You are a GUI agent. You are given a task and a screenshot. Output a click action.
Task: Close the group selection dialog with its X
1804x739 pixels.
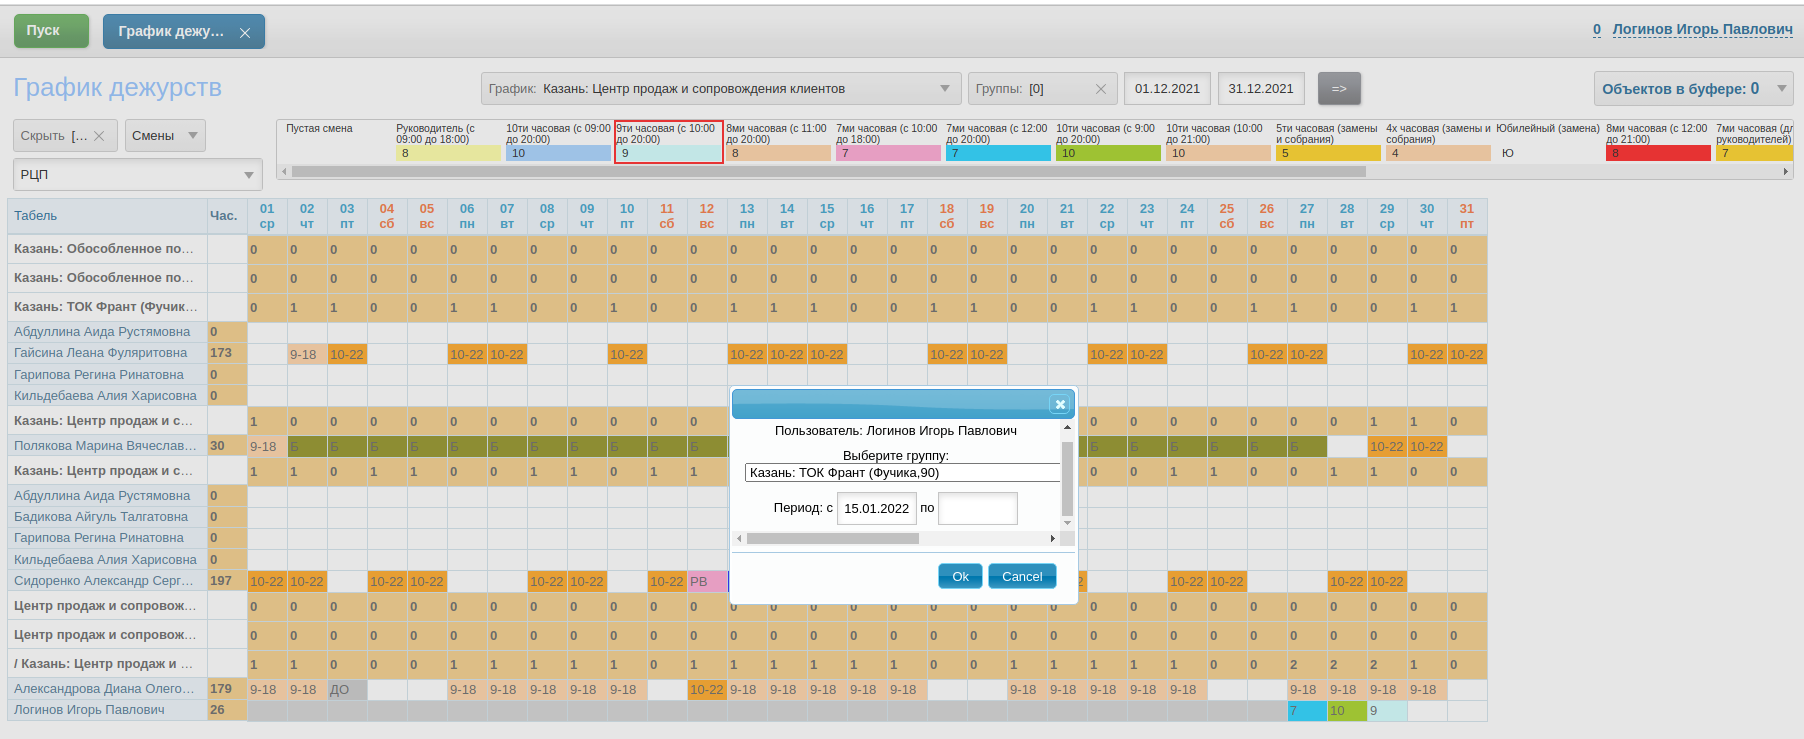(1060, 404)
